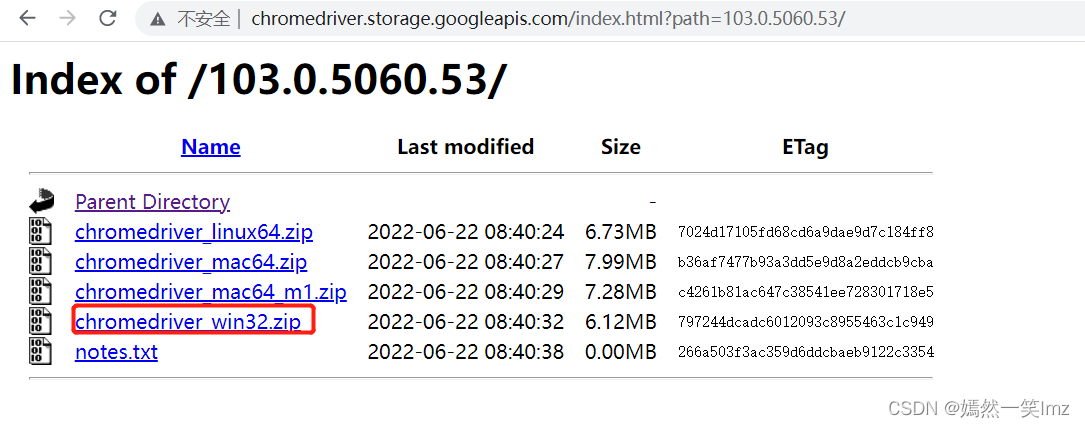1085x428 pixels.
Task: Click the browser back arrow
Action: 27,19
